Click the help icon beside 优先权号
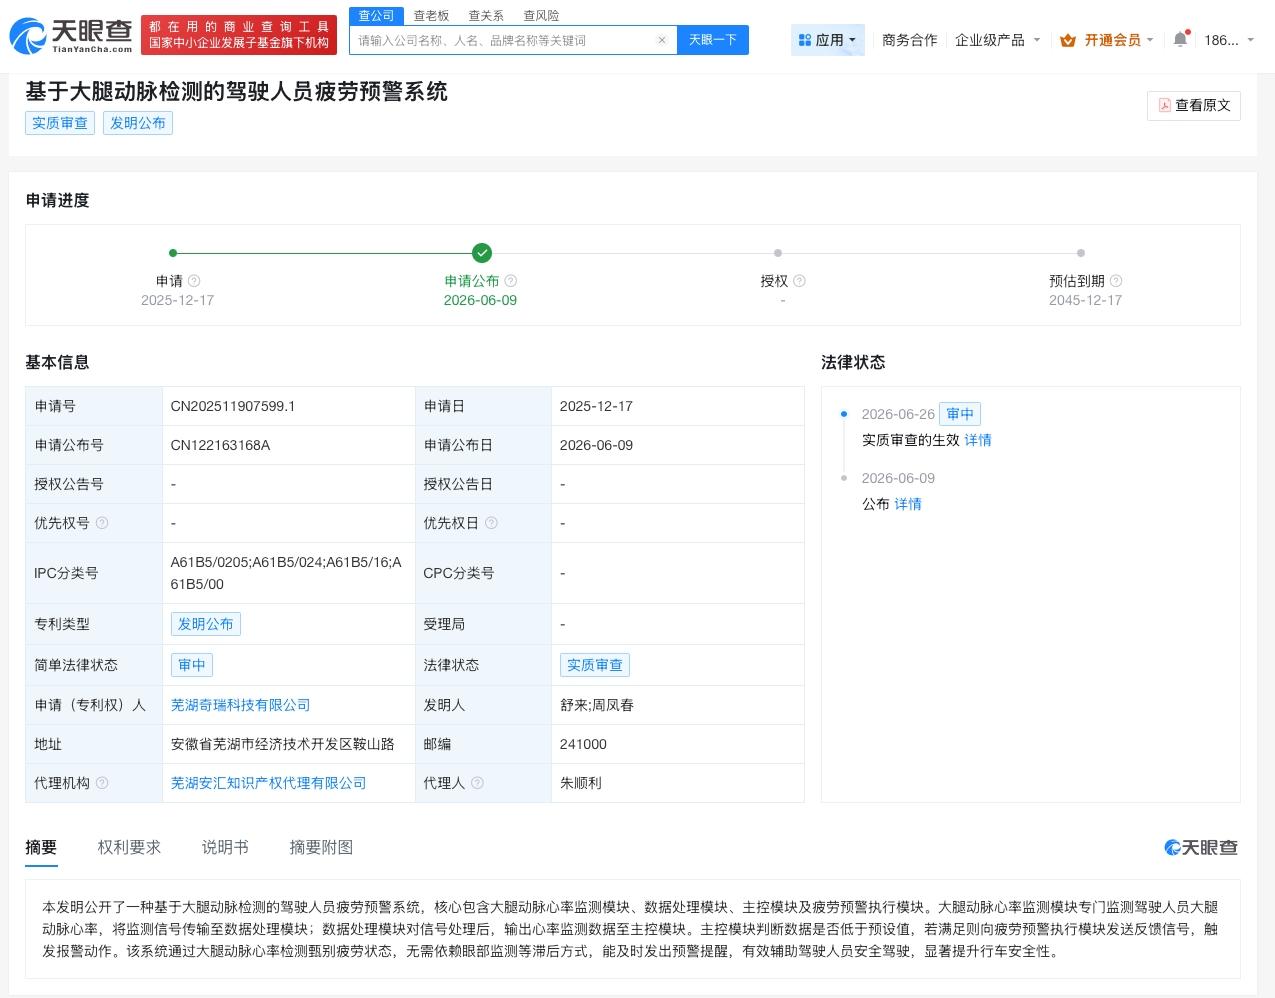Image resolution: width=1275 pixels, height=998 pixels. 102,523
